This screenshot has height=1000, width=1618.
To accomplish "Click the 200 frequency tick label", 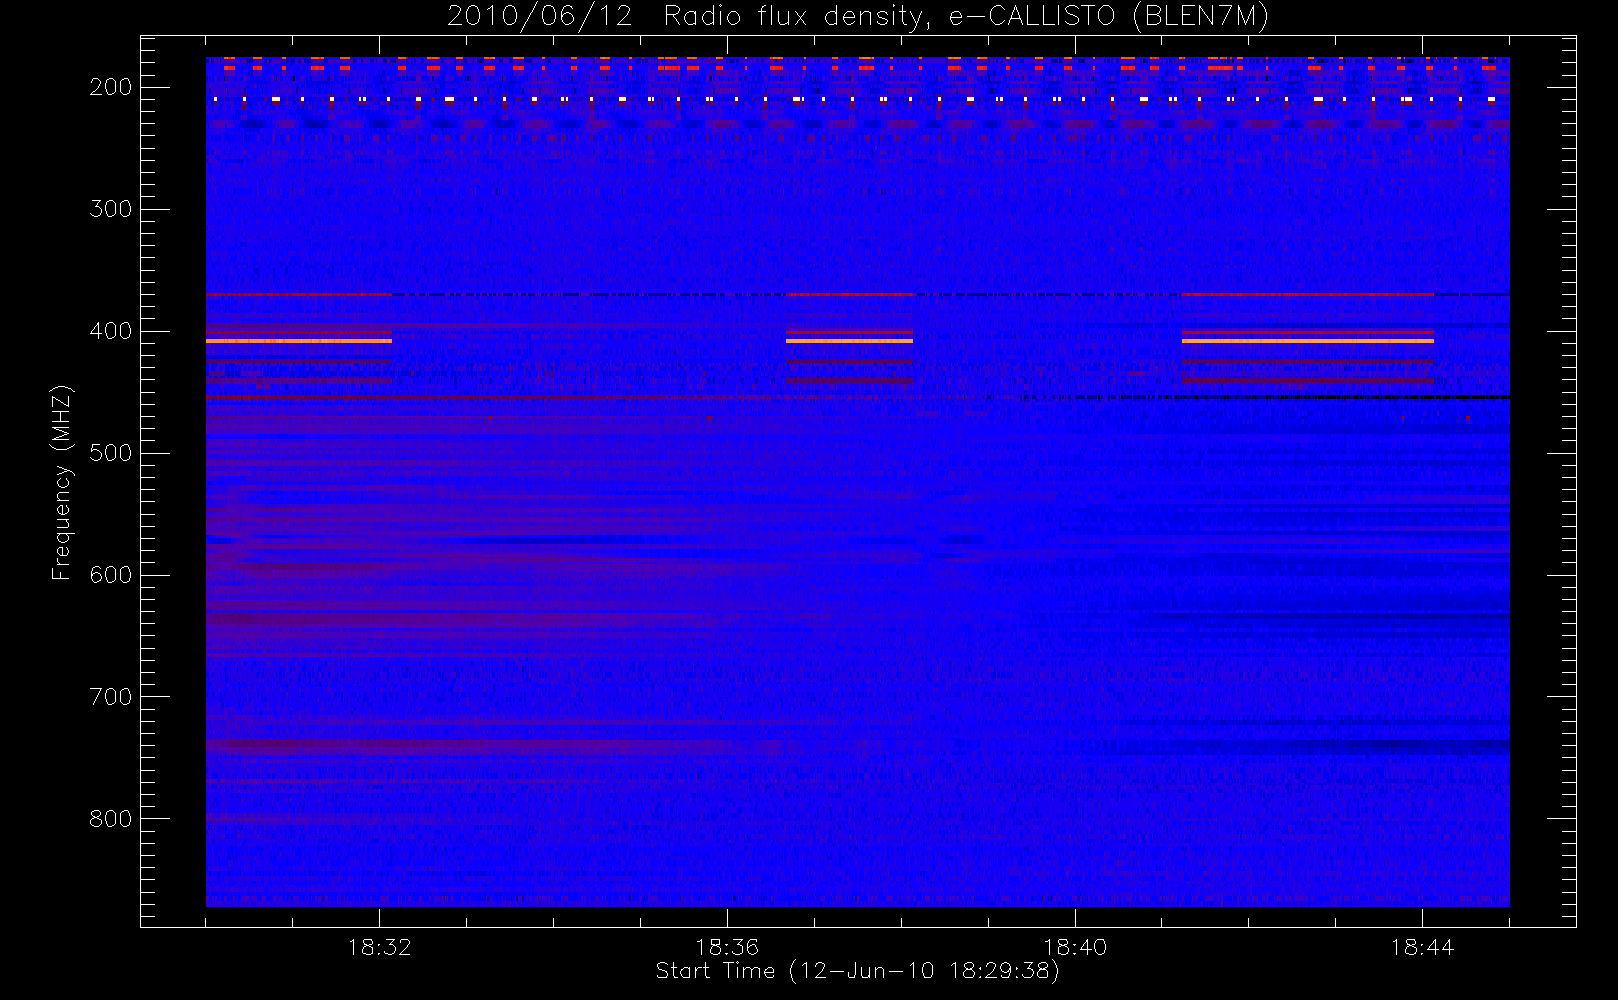I will (111, 87).
